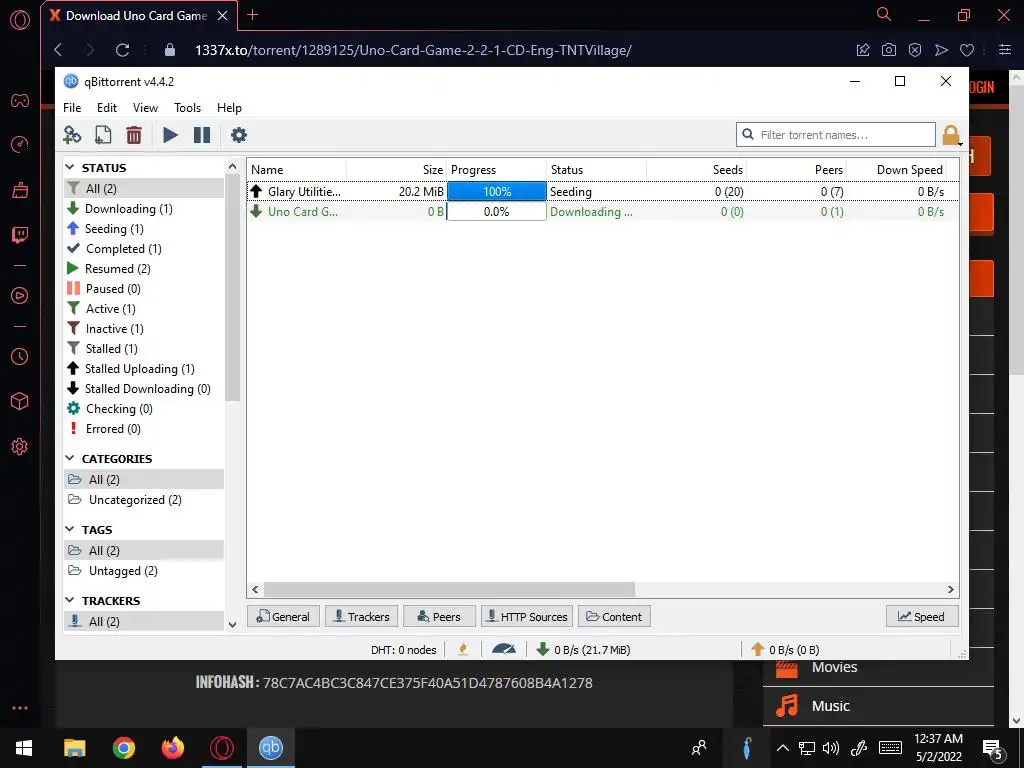Click the red Delete torrent trash icon
Image resolution: width=1024 pixels, height=768 pixels.
[134, 135]
